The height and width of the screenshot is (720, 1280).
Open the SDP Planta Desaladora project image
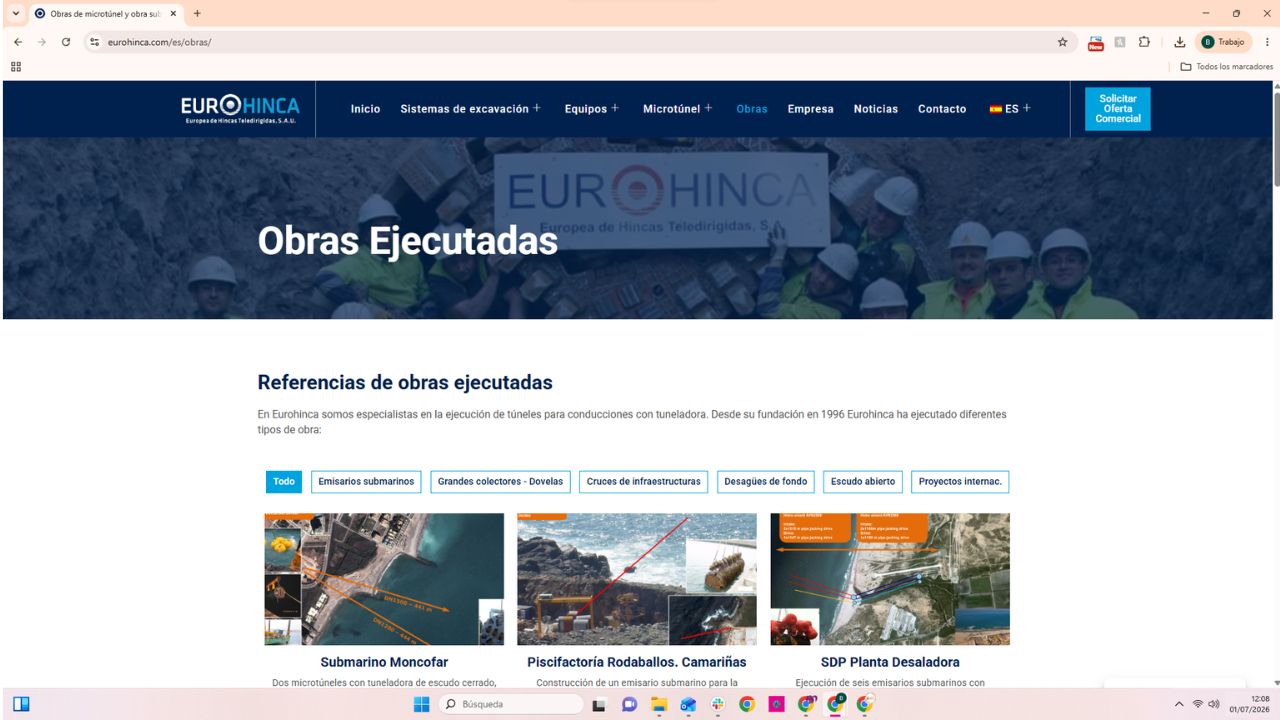pyautogui.click(x=890, y=579)
